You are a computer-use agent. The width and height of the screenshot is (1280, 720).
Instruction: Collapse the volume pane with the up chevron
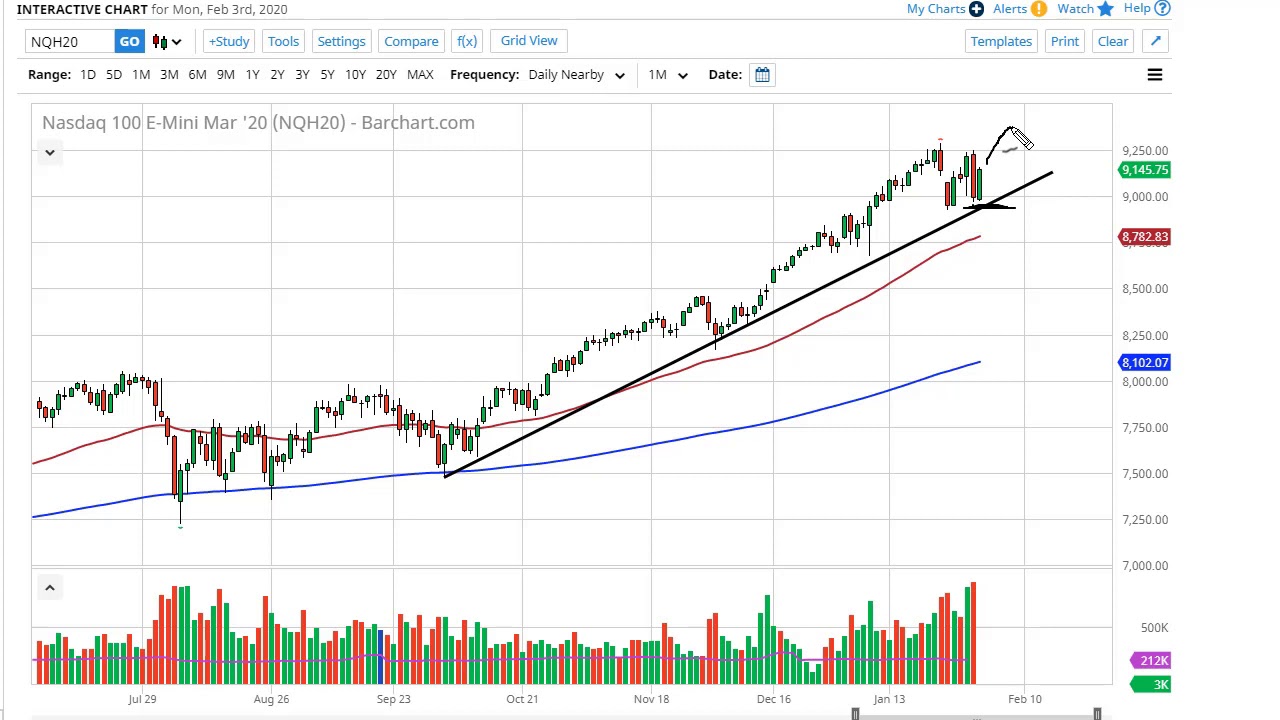pyautogui.click(x=49, y=588)
